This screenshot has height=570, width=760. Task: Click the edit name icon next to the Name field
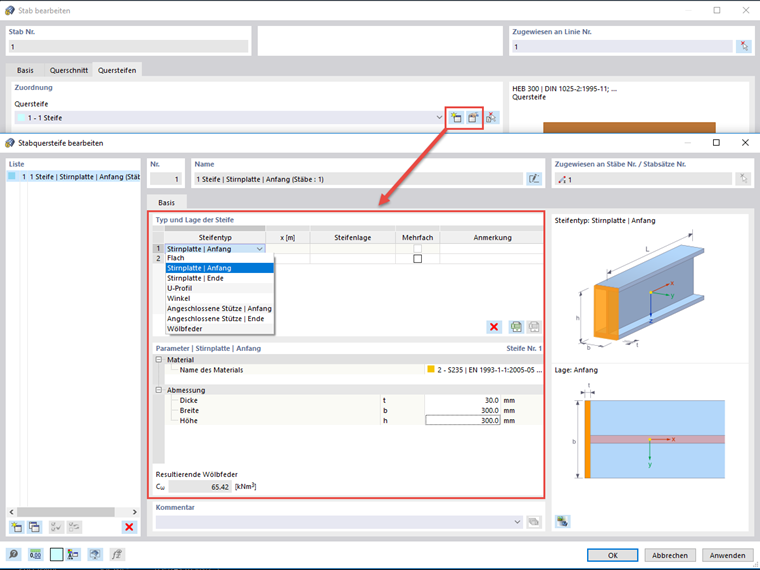[534, 179]
